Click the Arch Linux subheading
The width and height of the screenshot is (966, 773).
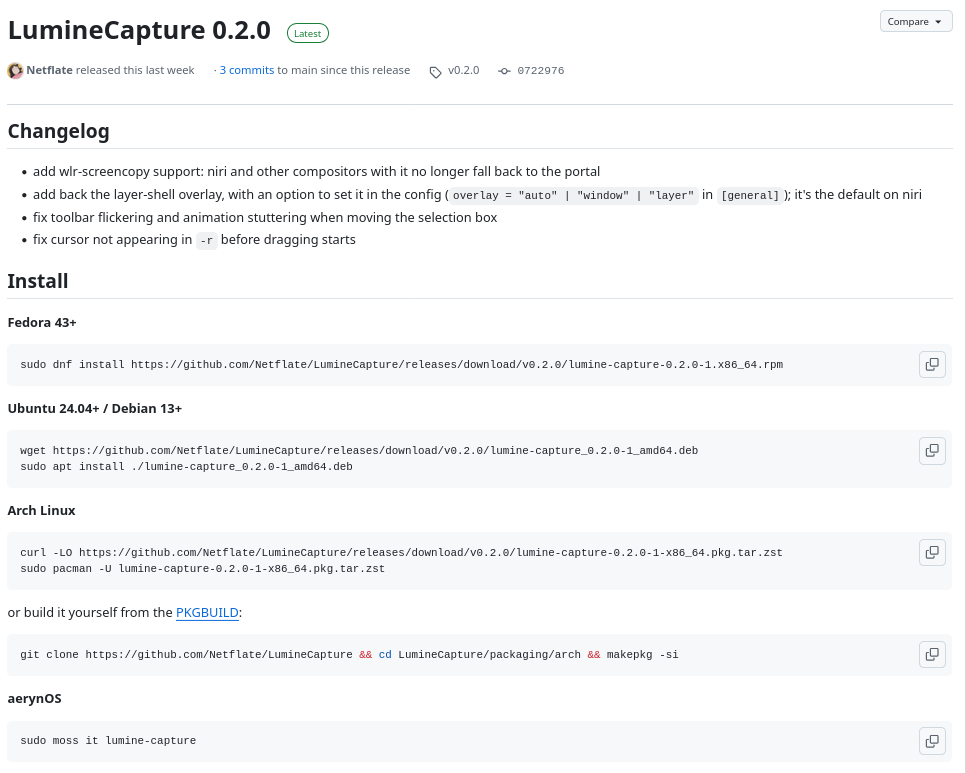coord(41,511)
